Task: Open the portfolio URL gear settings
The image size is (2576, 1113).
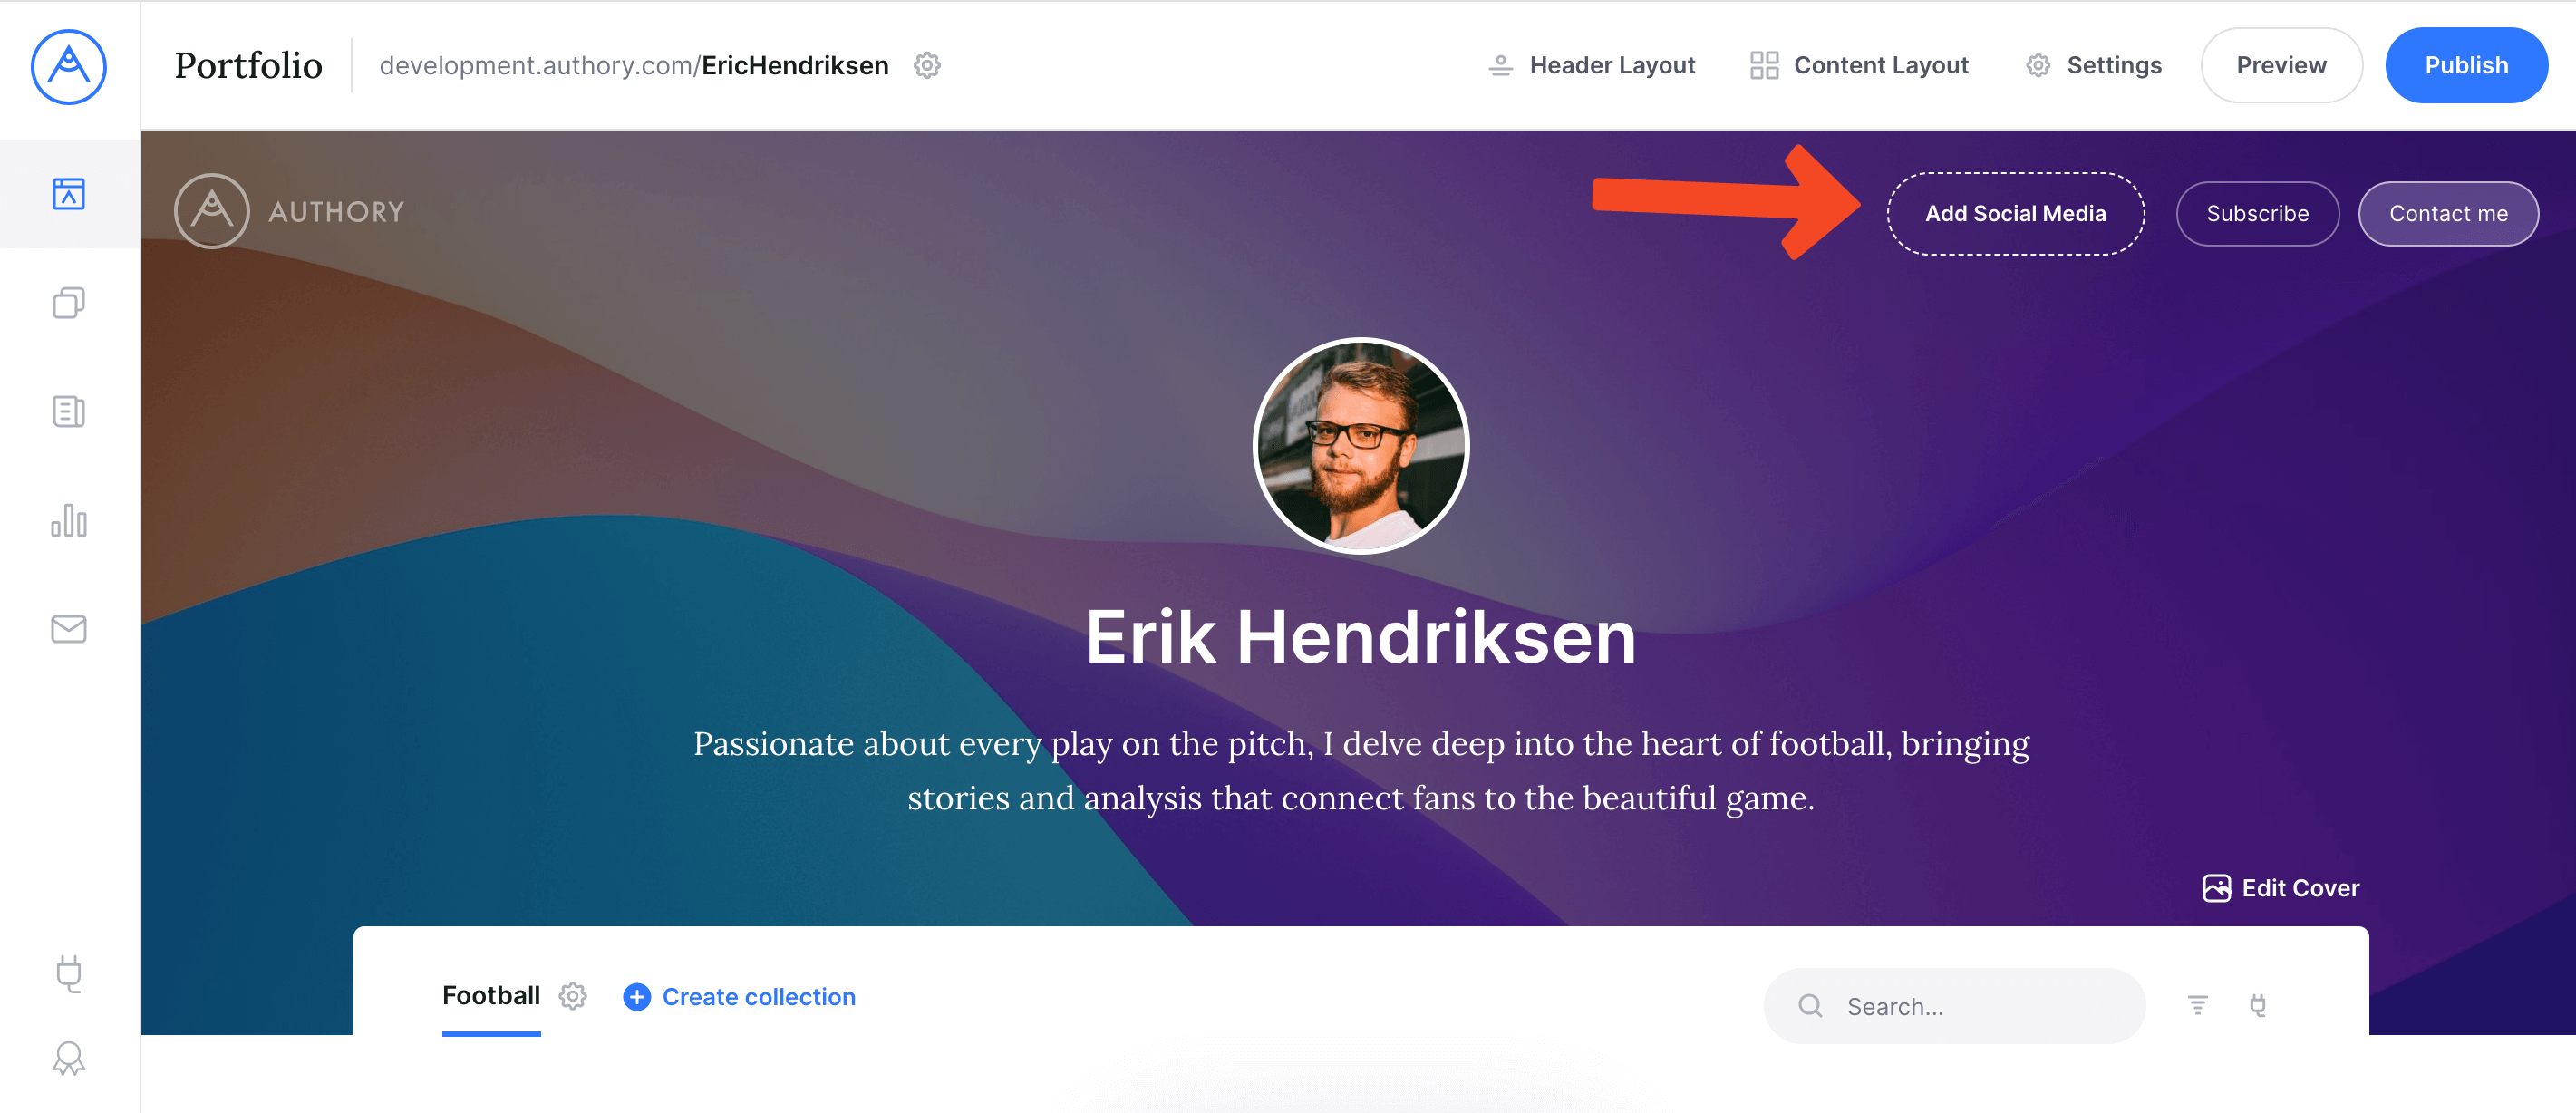Action: [x=927, y=65]
